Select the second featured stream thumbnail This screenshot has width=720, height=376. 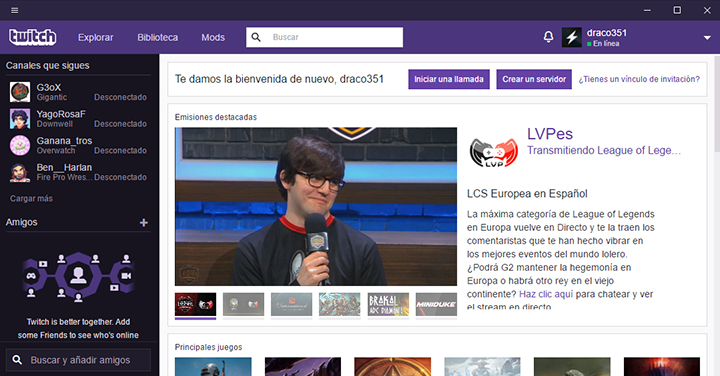click(x=243, y=304)
